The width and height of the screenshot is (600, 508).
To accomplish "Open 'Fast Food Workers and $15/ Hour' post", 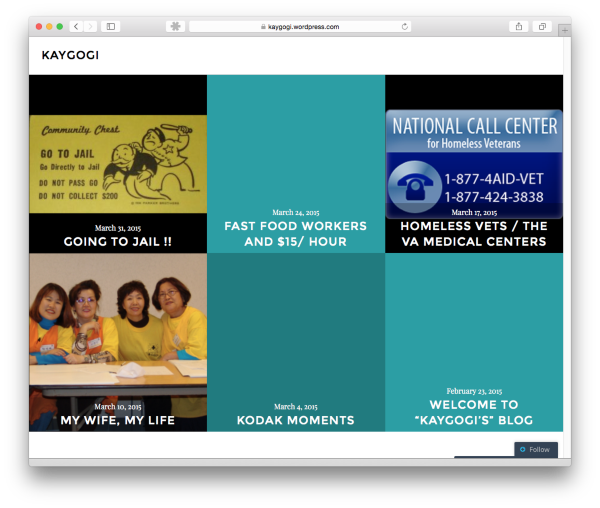I will coord(296,234).
